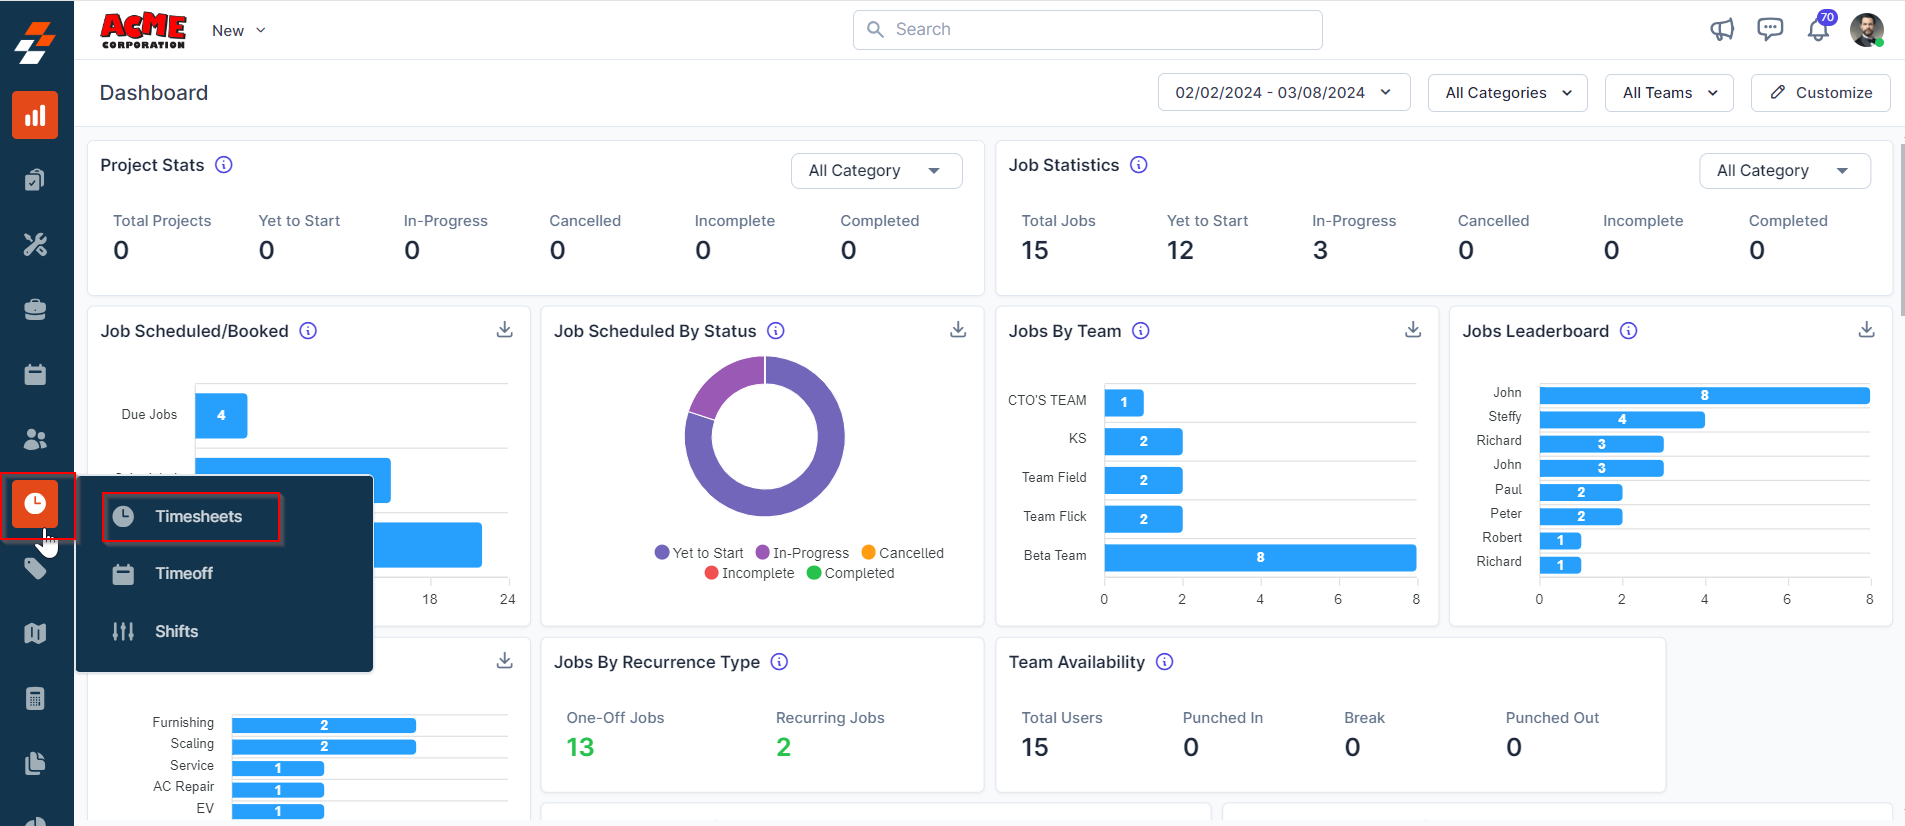Choose Shifts in the flyout menu
Image resolution: width=1905 pixels, height=826 pixels.
176,631
